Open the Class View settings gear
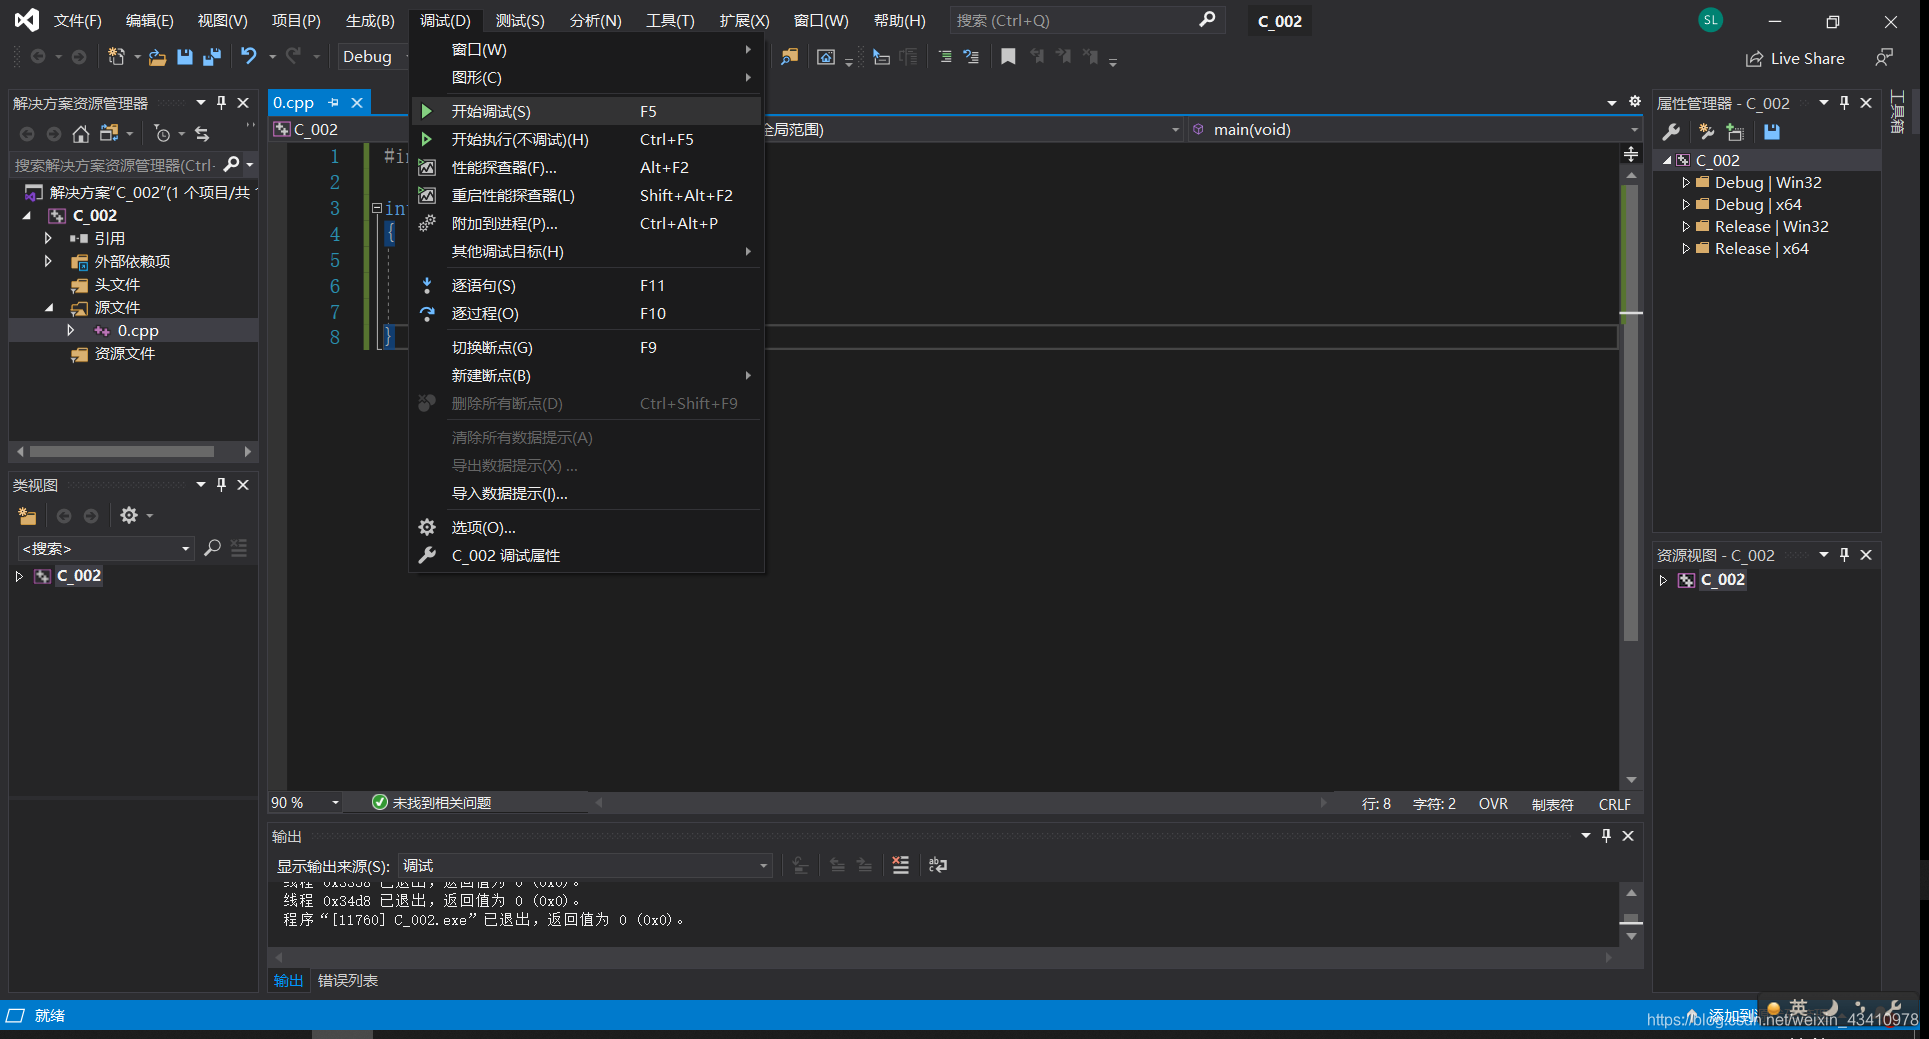The height and width of the screenshot is (1039, 1929). click(129, 516)
